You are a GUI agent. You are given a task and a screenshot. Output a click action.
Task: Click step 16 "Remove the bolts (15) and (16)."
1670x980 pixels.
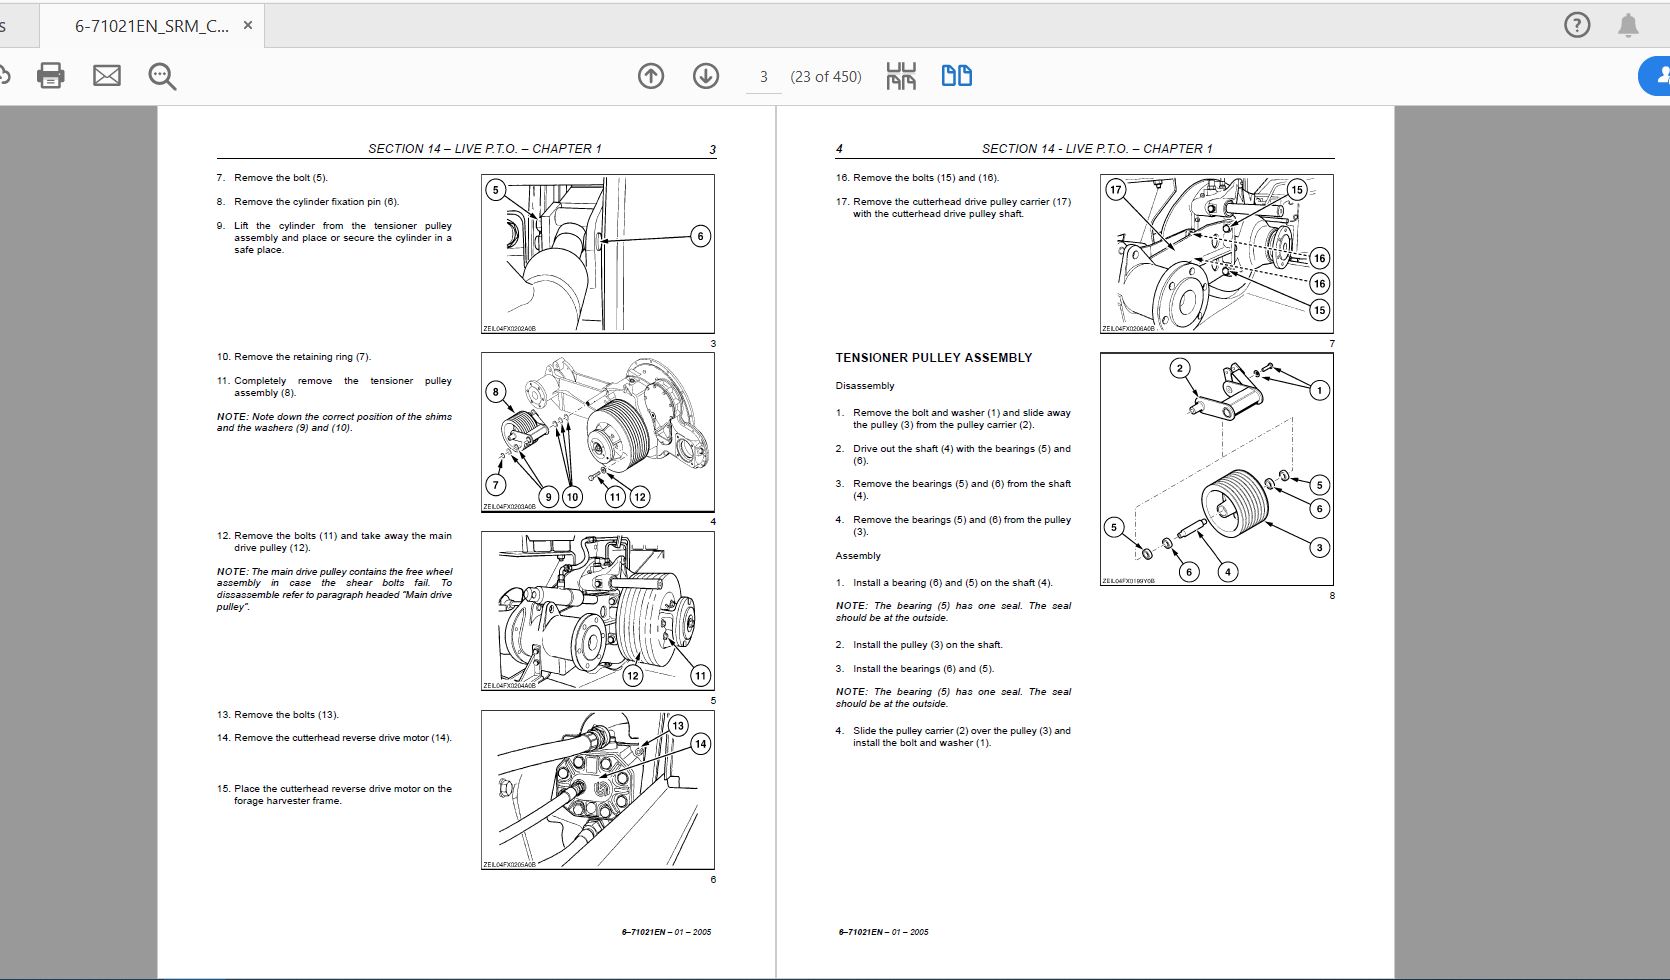coord(918,178)
